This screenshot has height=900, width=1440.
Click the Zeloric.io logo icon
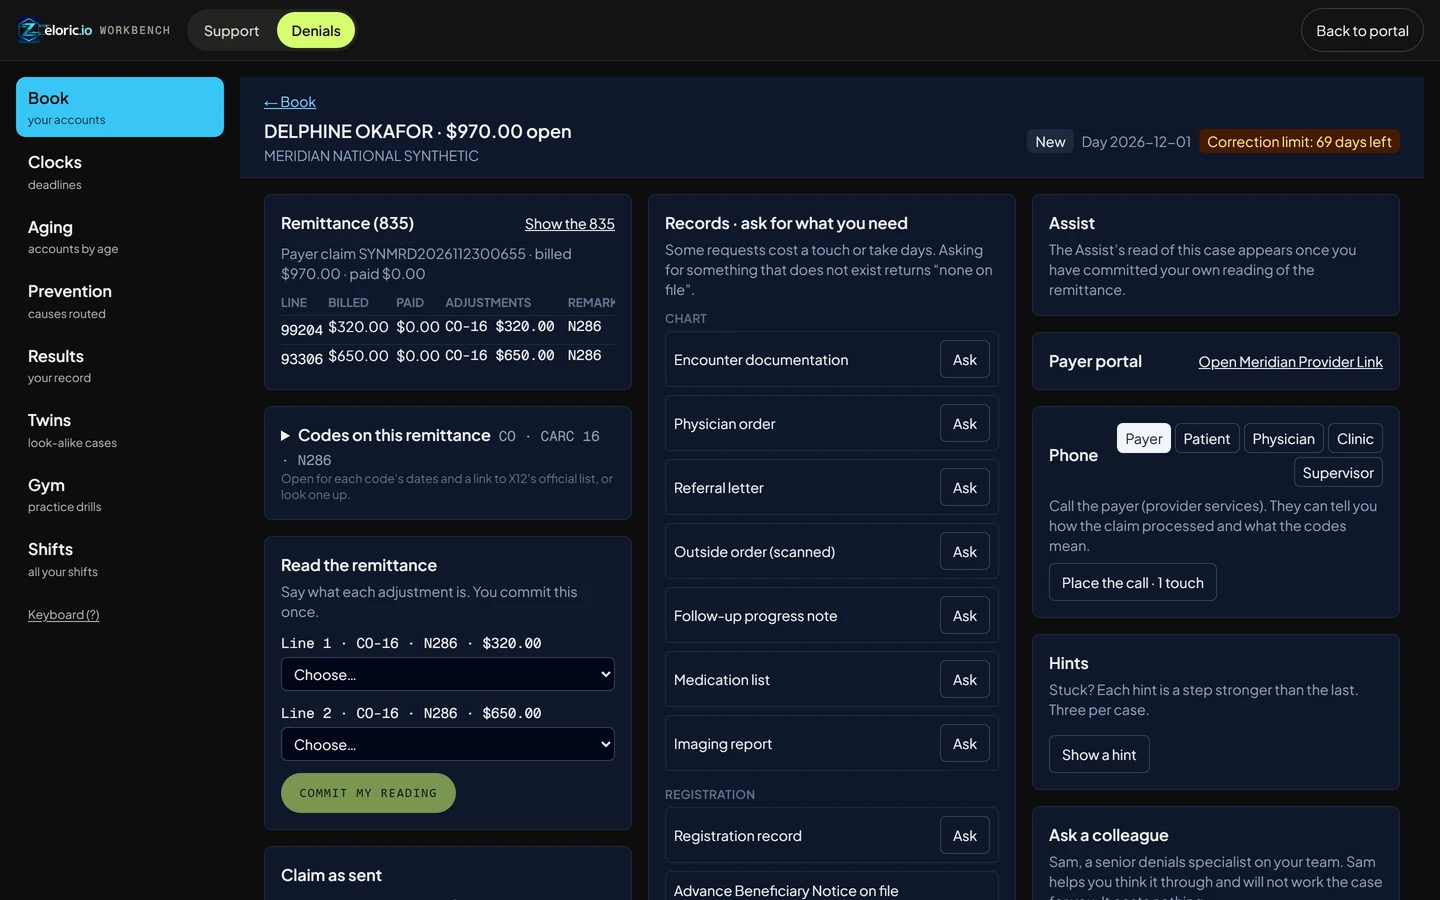click(30, 30)
